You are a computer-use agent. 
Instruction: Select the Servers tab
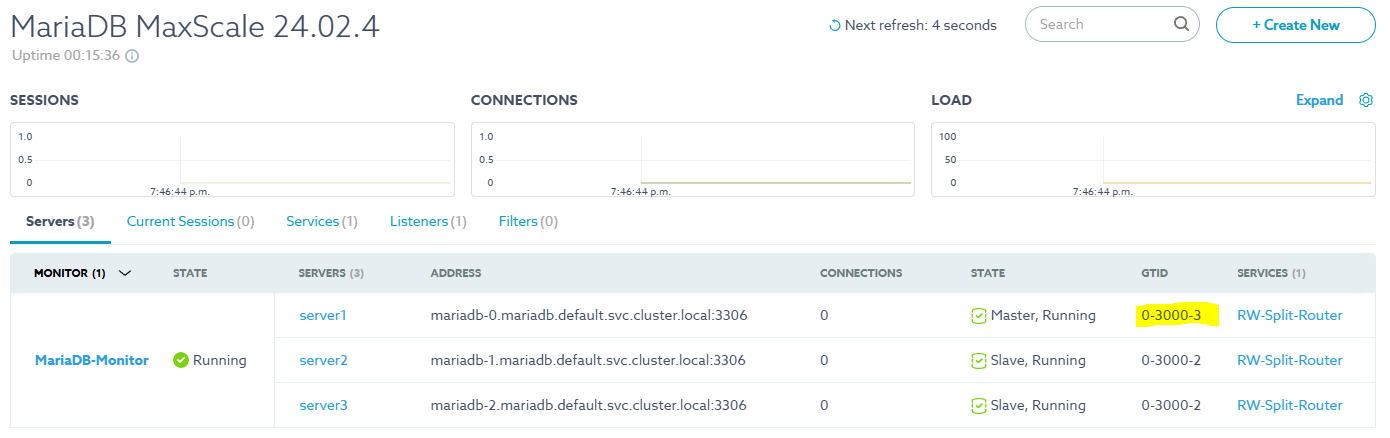pyautogui.click(x=60, y=221)
